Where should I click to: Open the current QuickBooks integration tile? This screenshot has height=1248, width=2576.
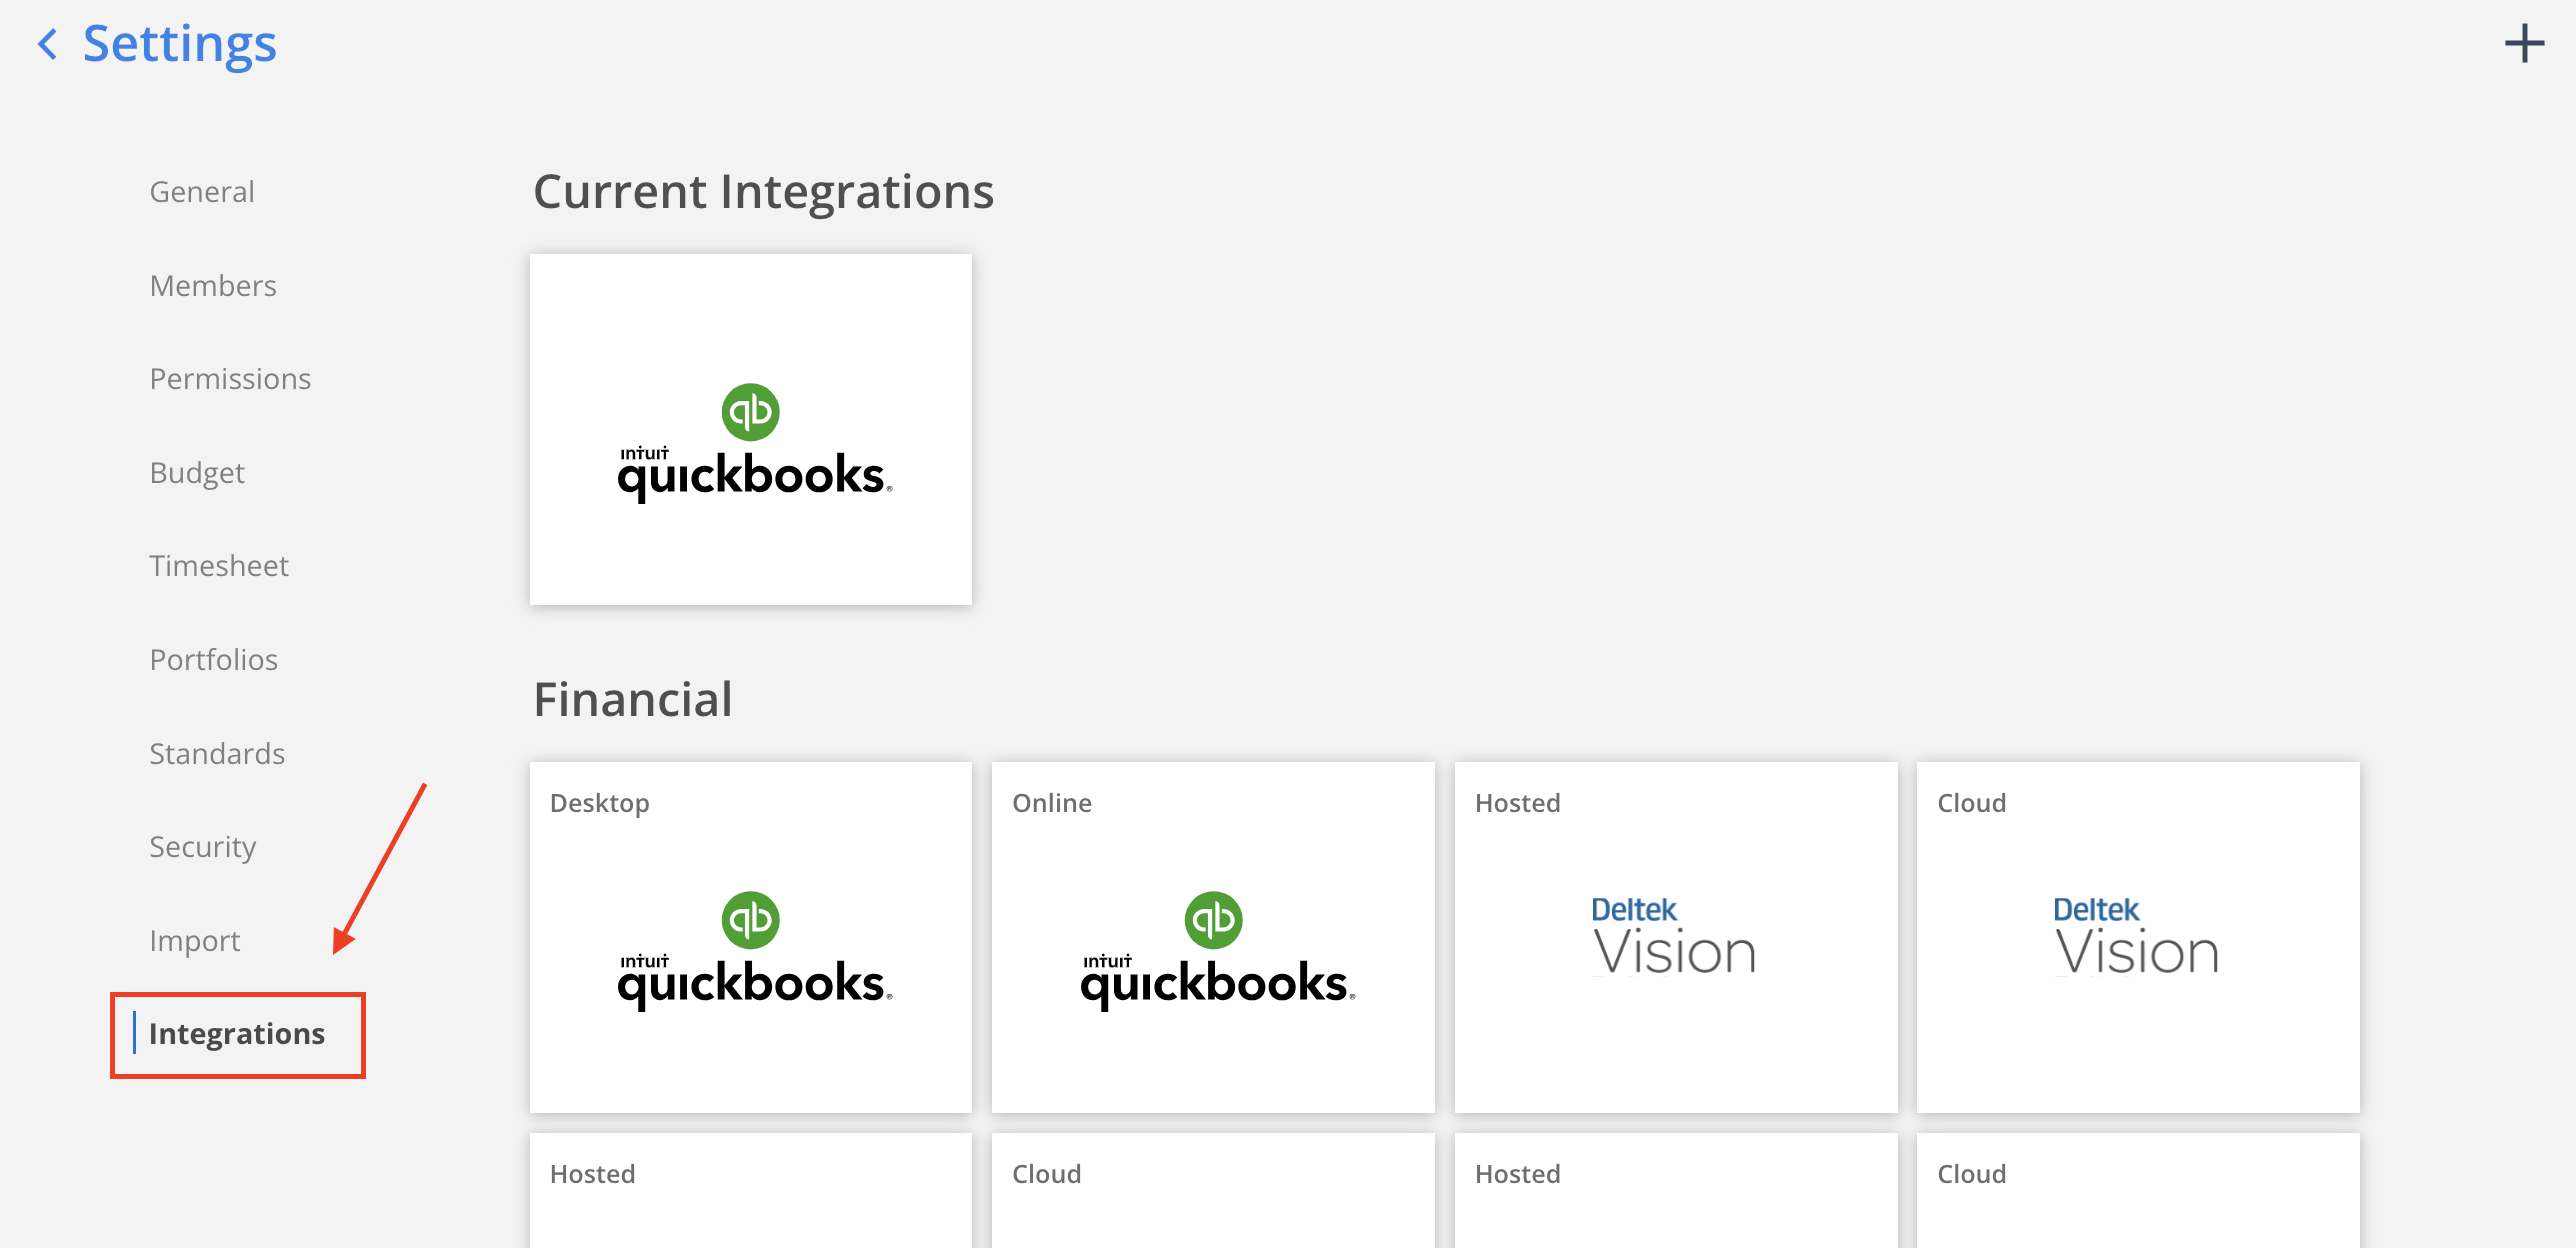[750, 429]
